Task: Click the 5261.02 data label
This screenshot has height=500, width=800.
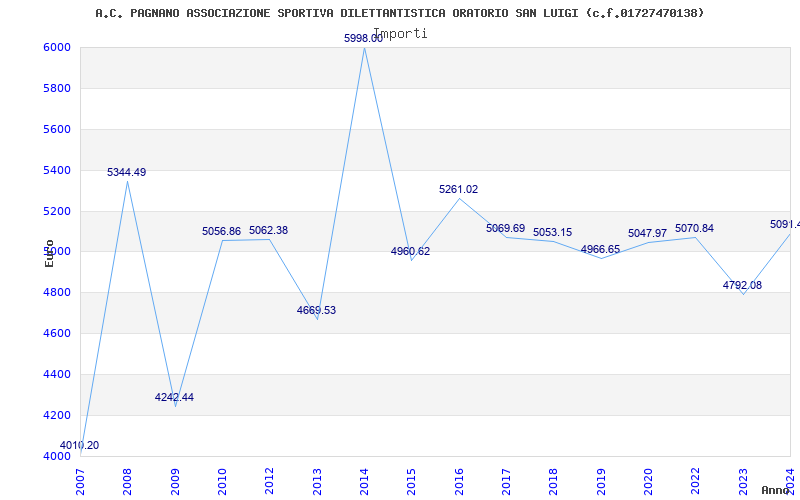Action: tap(458, 190)
